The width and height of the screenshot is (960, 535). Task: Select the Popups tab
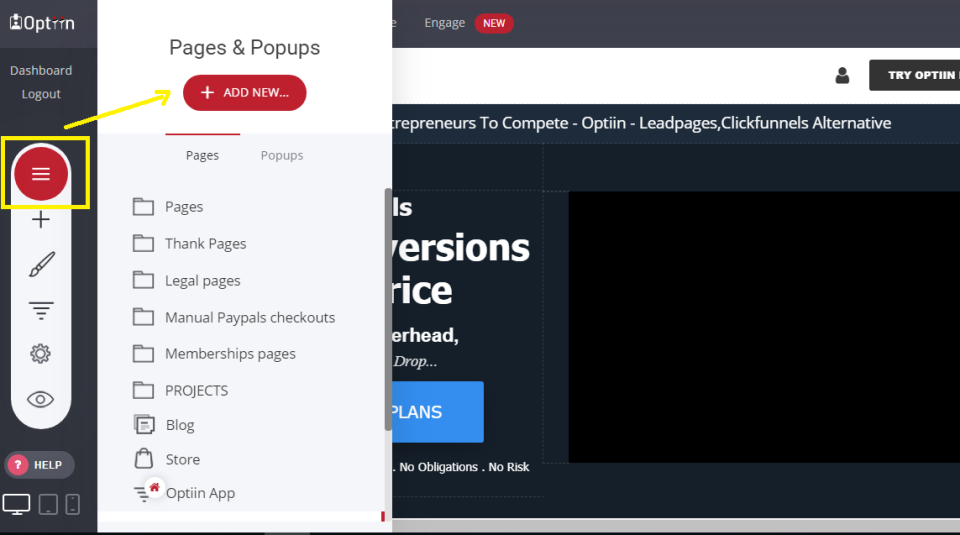coord(282,155)
